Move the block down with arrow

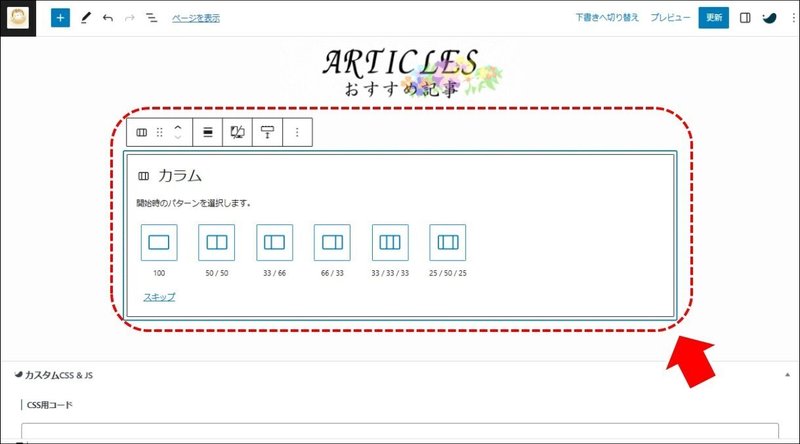[x=178, y=138]
